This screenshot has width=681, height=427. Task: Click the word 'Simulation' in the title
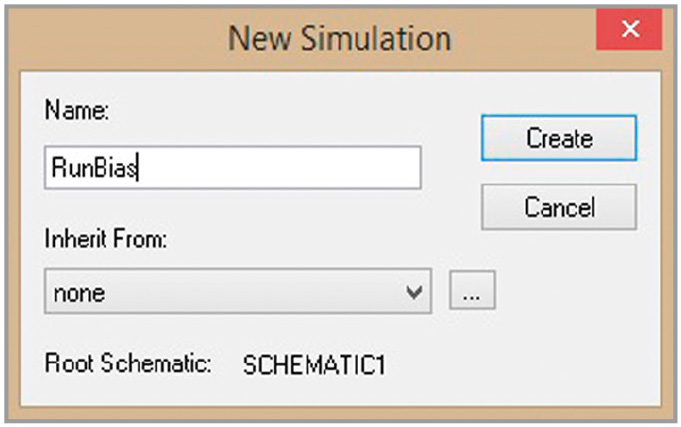(376, 38)
